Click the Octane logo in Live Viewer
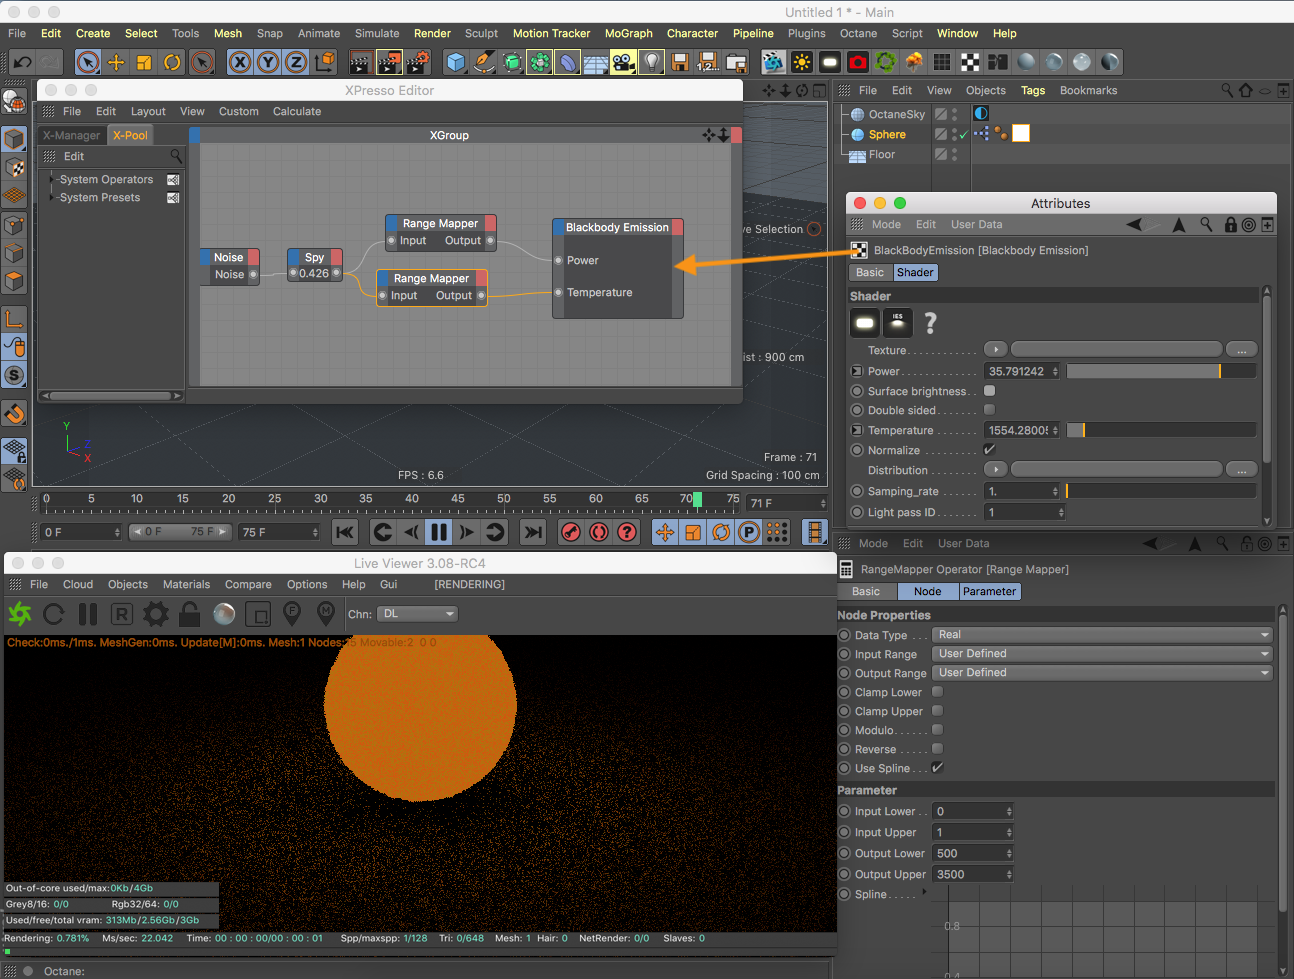Viewport: 1294px width, 979px height. tap(19, 614)
